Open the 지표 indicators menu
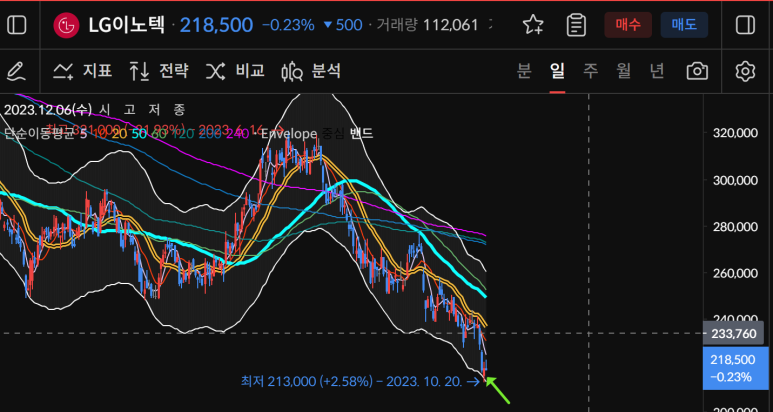This screenshot has width=773, height=412. point(82,72)
